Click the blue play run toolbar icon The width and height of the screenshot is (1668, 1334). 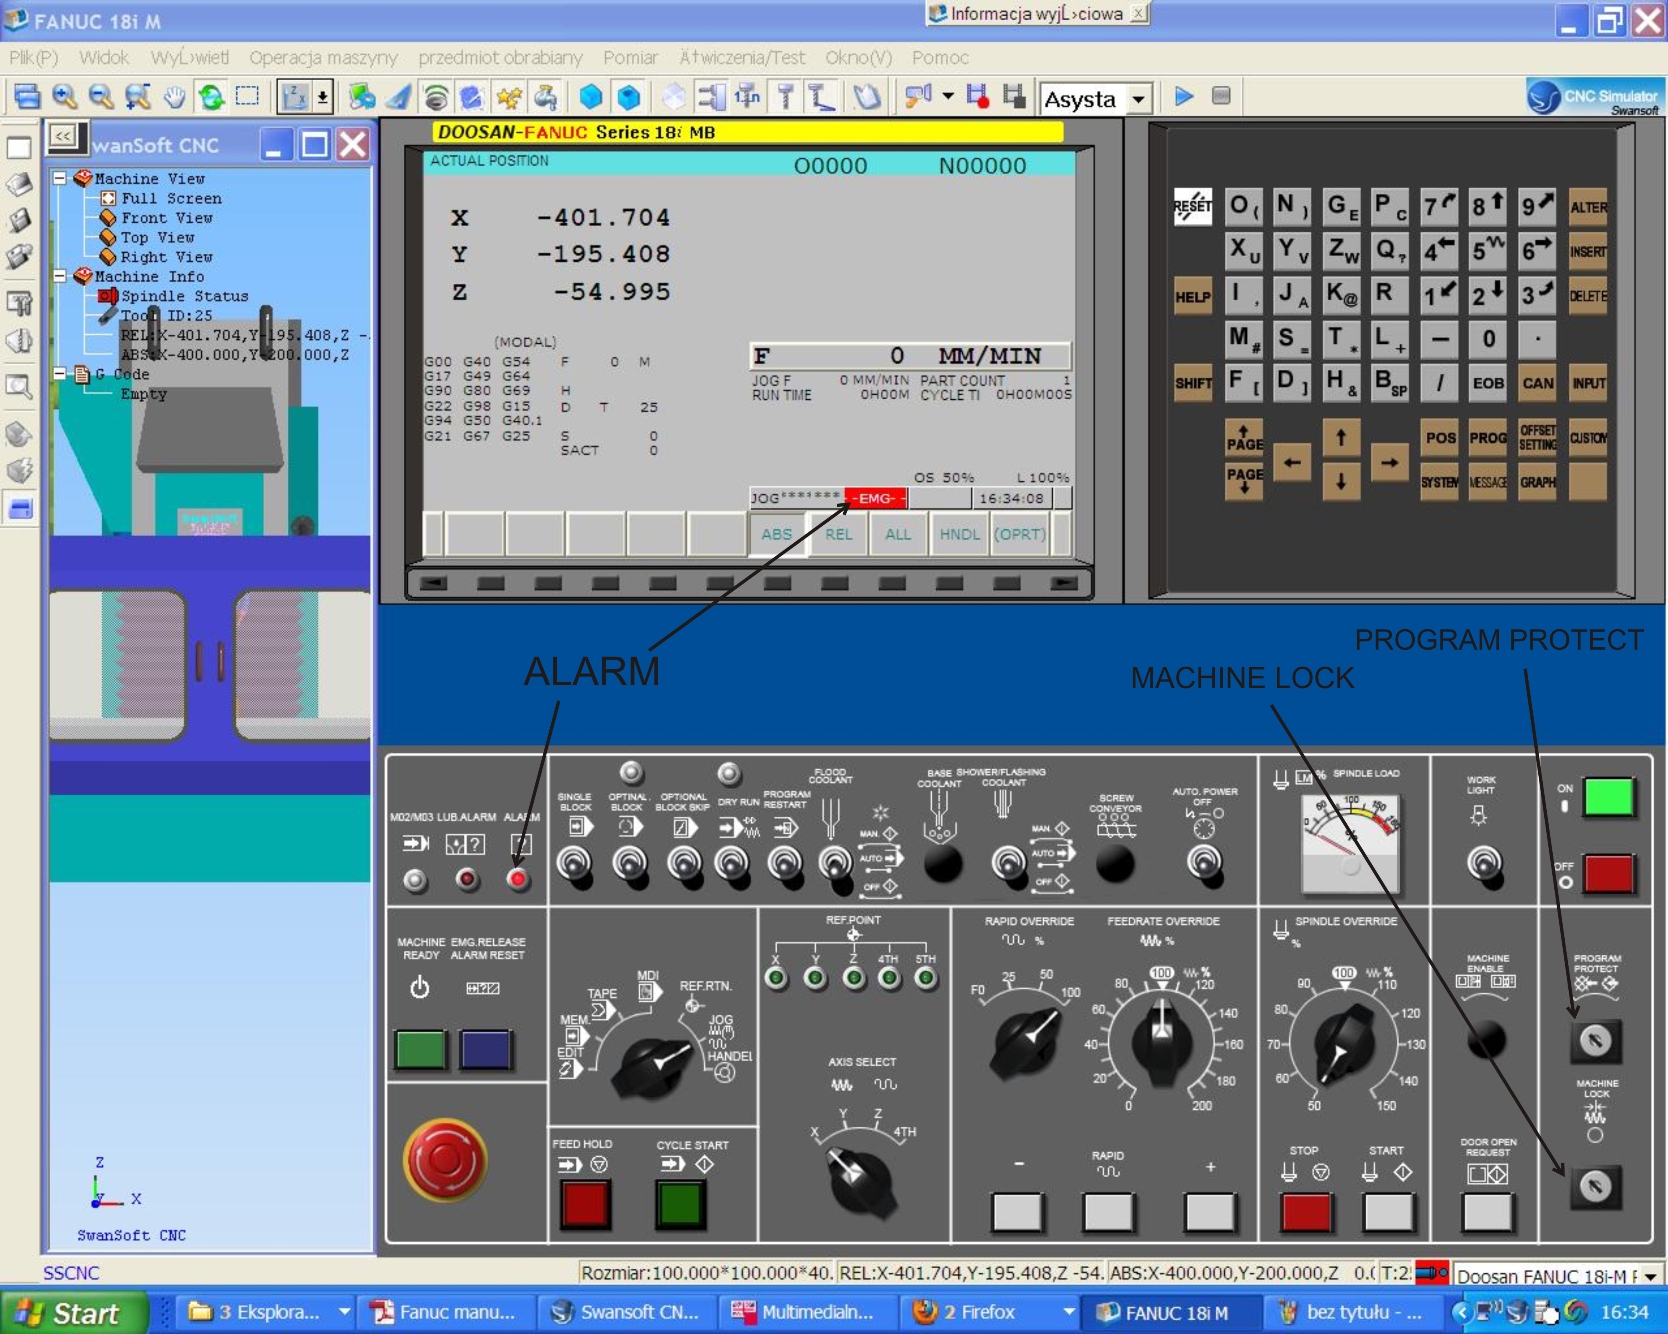pyautogui.click(x=1184, y=96)
